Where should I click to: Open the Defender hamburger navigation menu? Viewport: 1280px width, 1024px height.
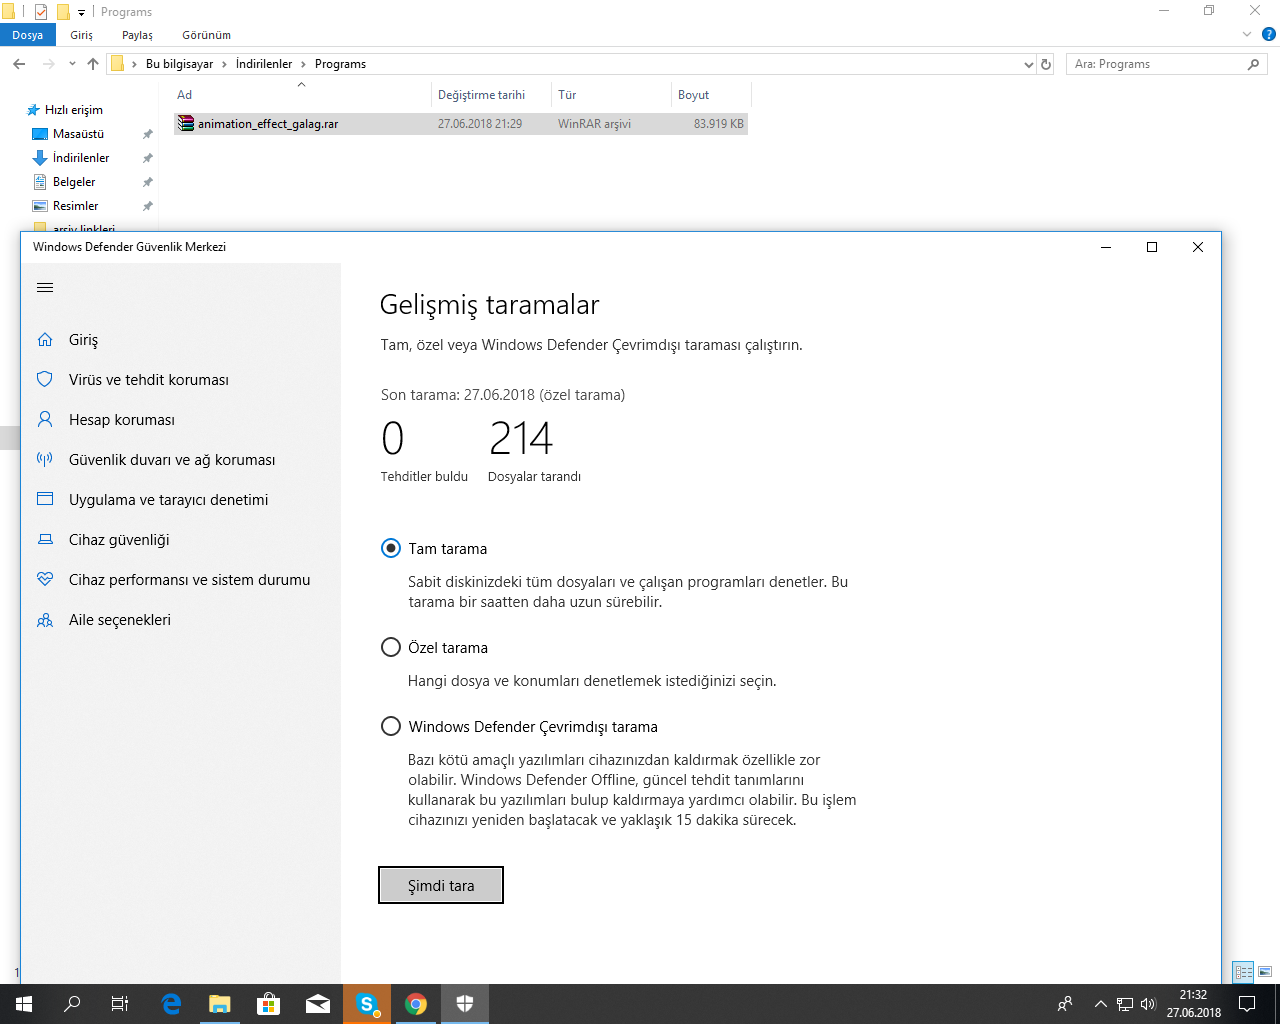45,288
